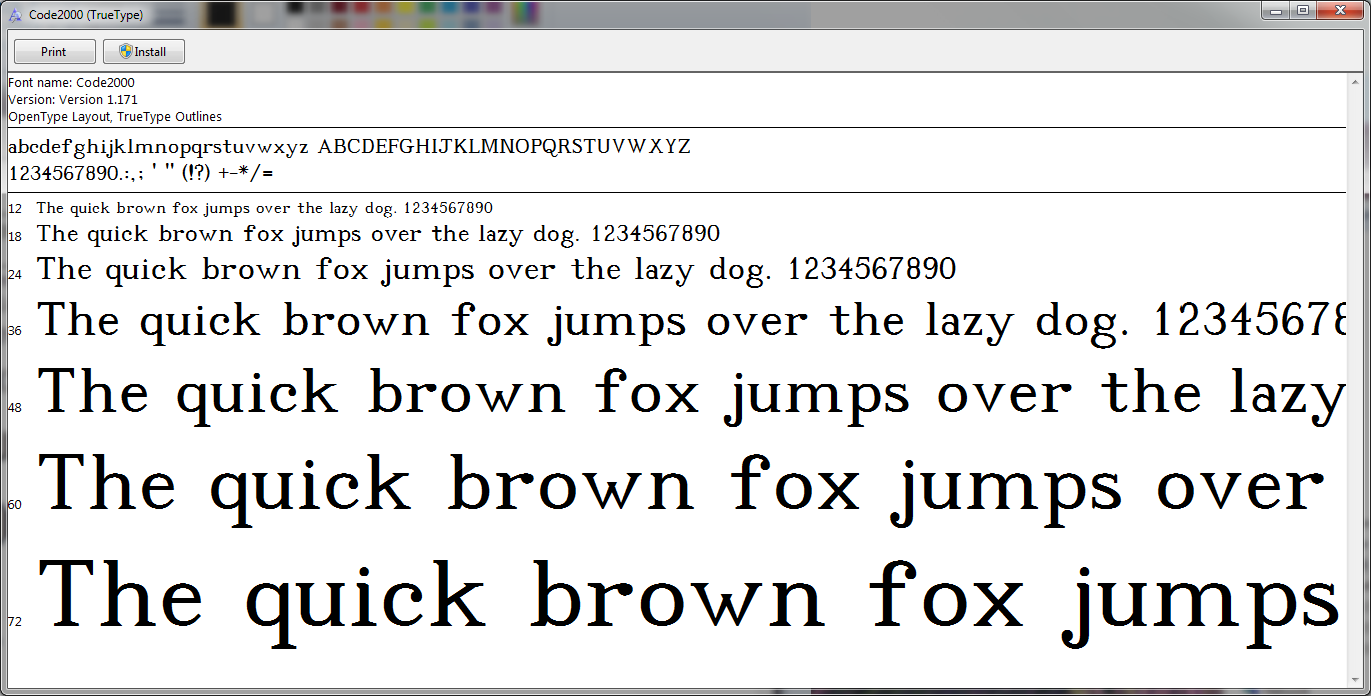
Task: Click the Print button
Action: (54, 52)
